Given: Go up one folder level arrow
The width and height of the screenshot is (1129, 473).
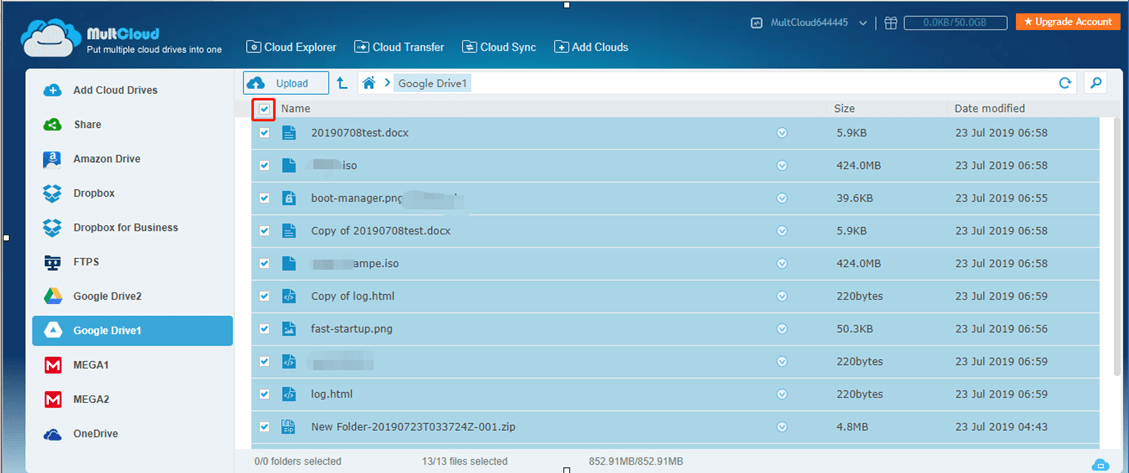Looking at the screenshot, I should click(x=342, y=84).
